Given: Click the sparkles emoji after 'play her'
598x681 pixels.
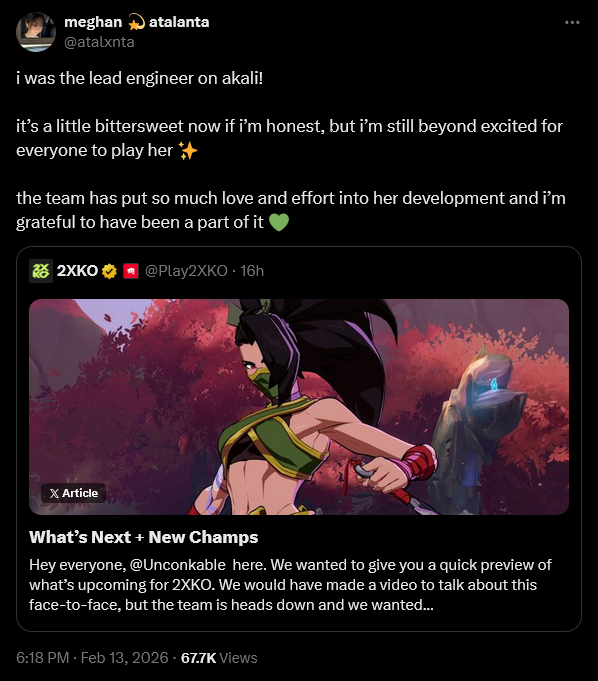Looking at the screenshot, I should [x=188, y=151].
